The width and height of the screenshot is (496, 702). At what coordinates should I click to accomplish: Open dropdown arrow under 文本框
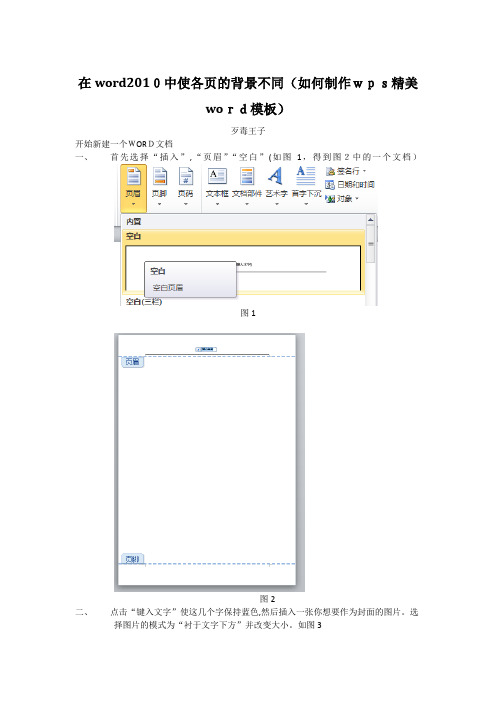click(x=217, y=205)
